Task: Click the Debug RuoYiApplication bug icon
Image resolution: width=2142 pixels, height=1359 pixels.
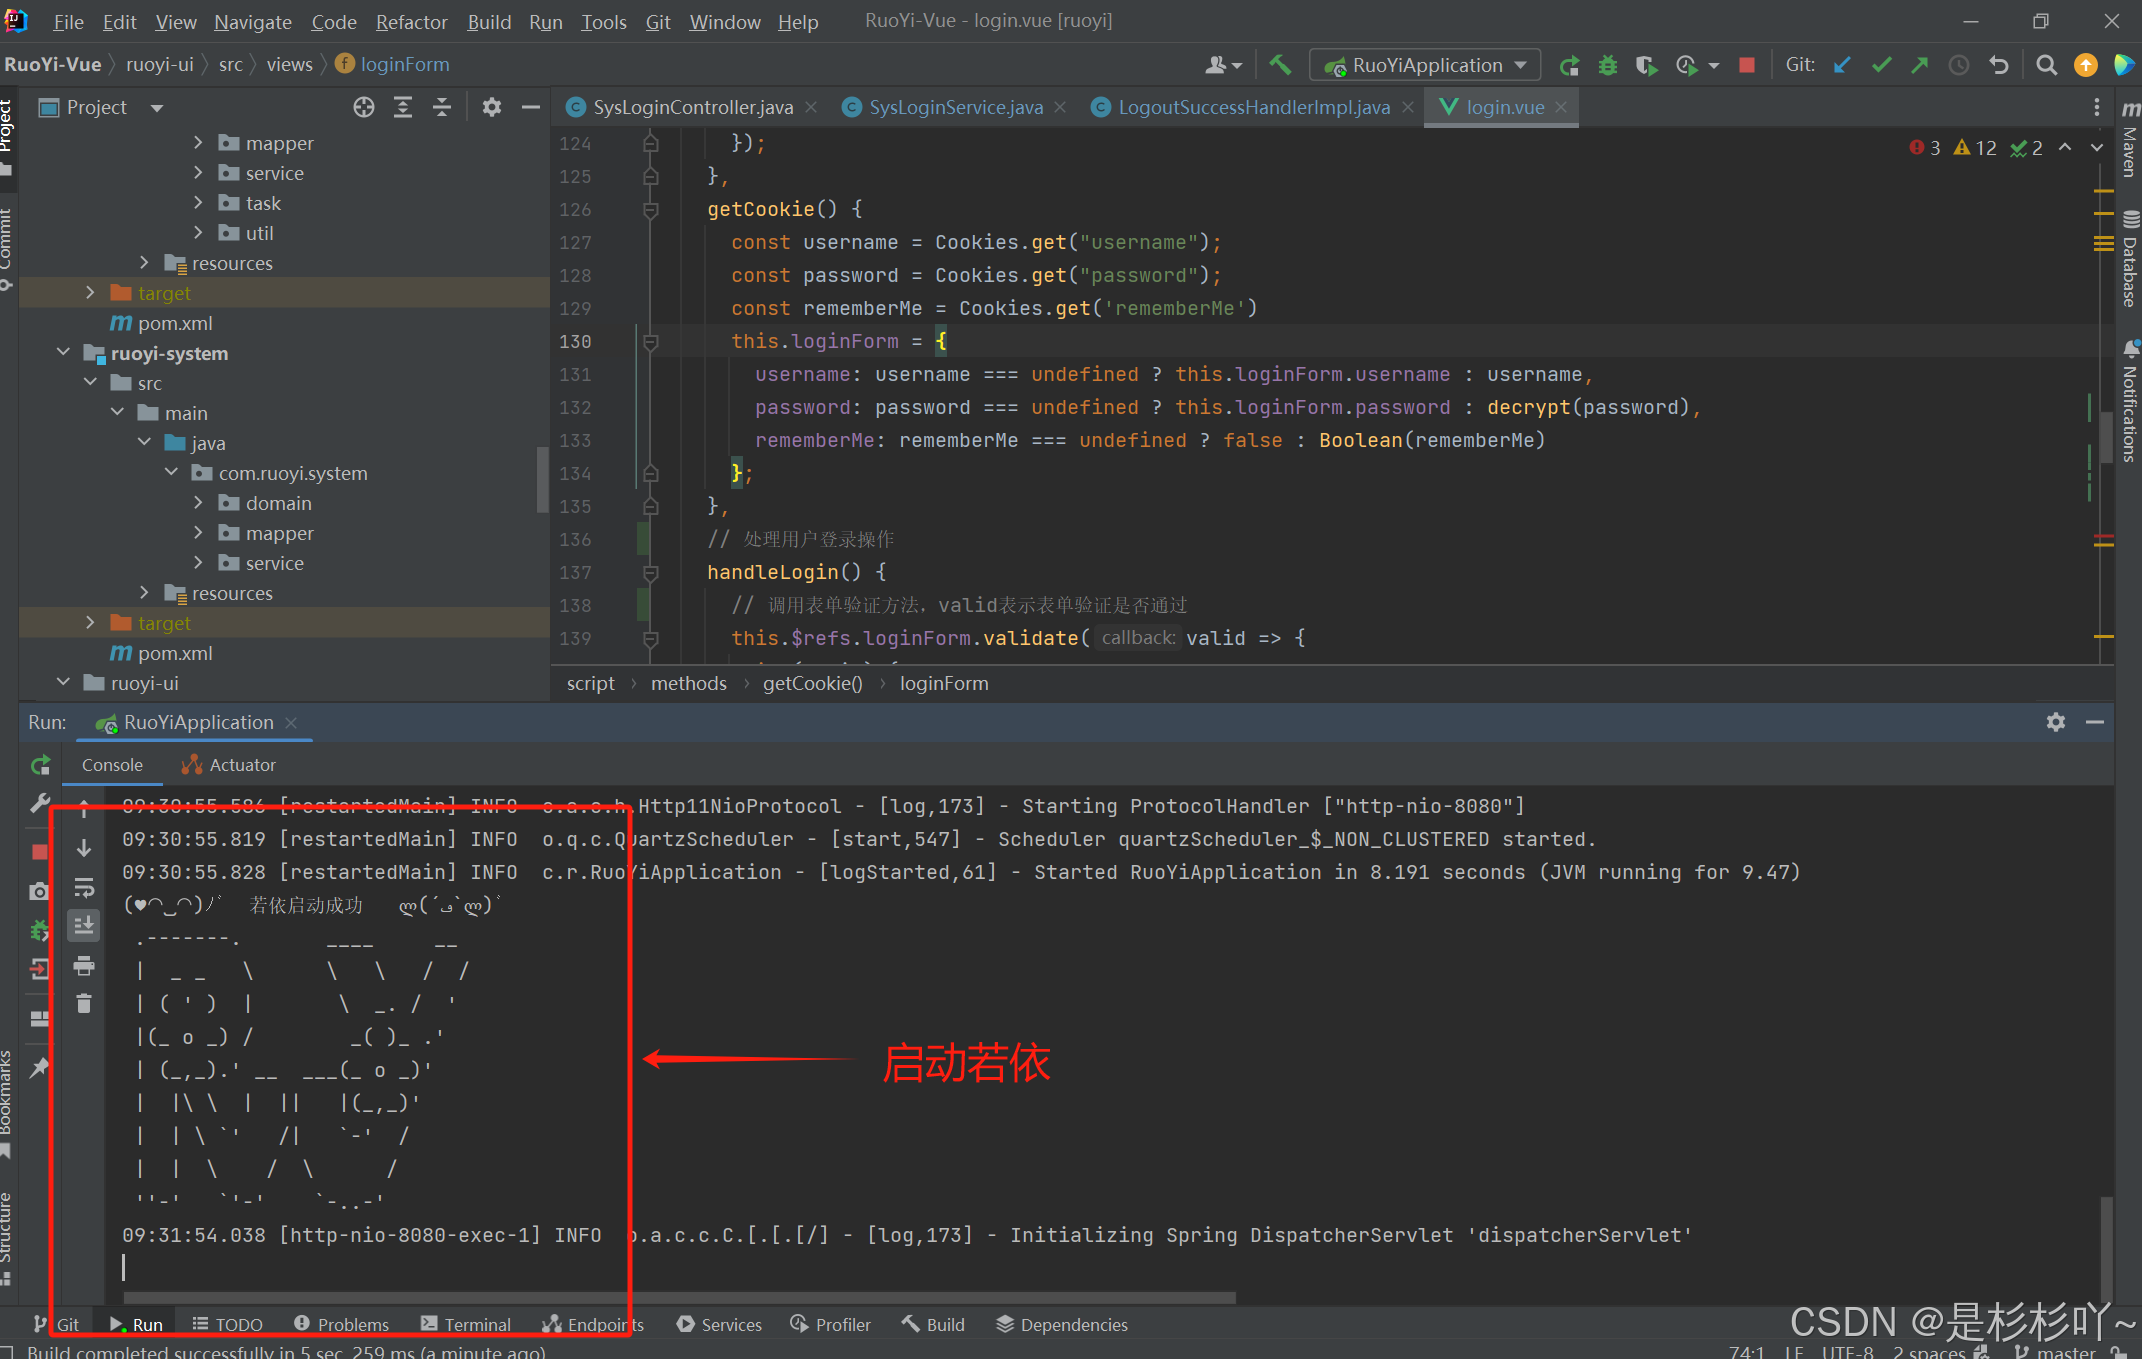Action: click(x=1607, y=65)
